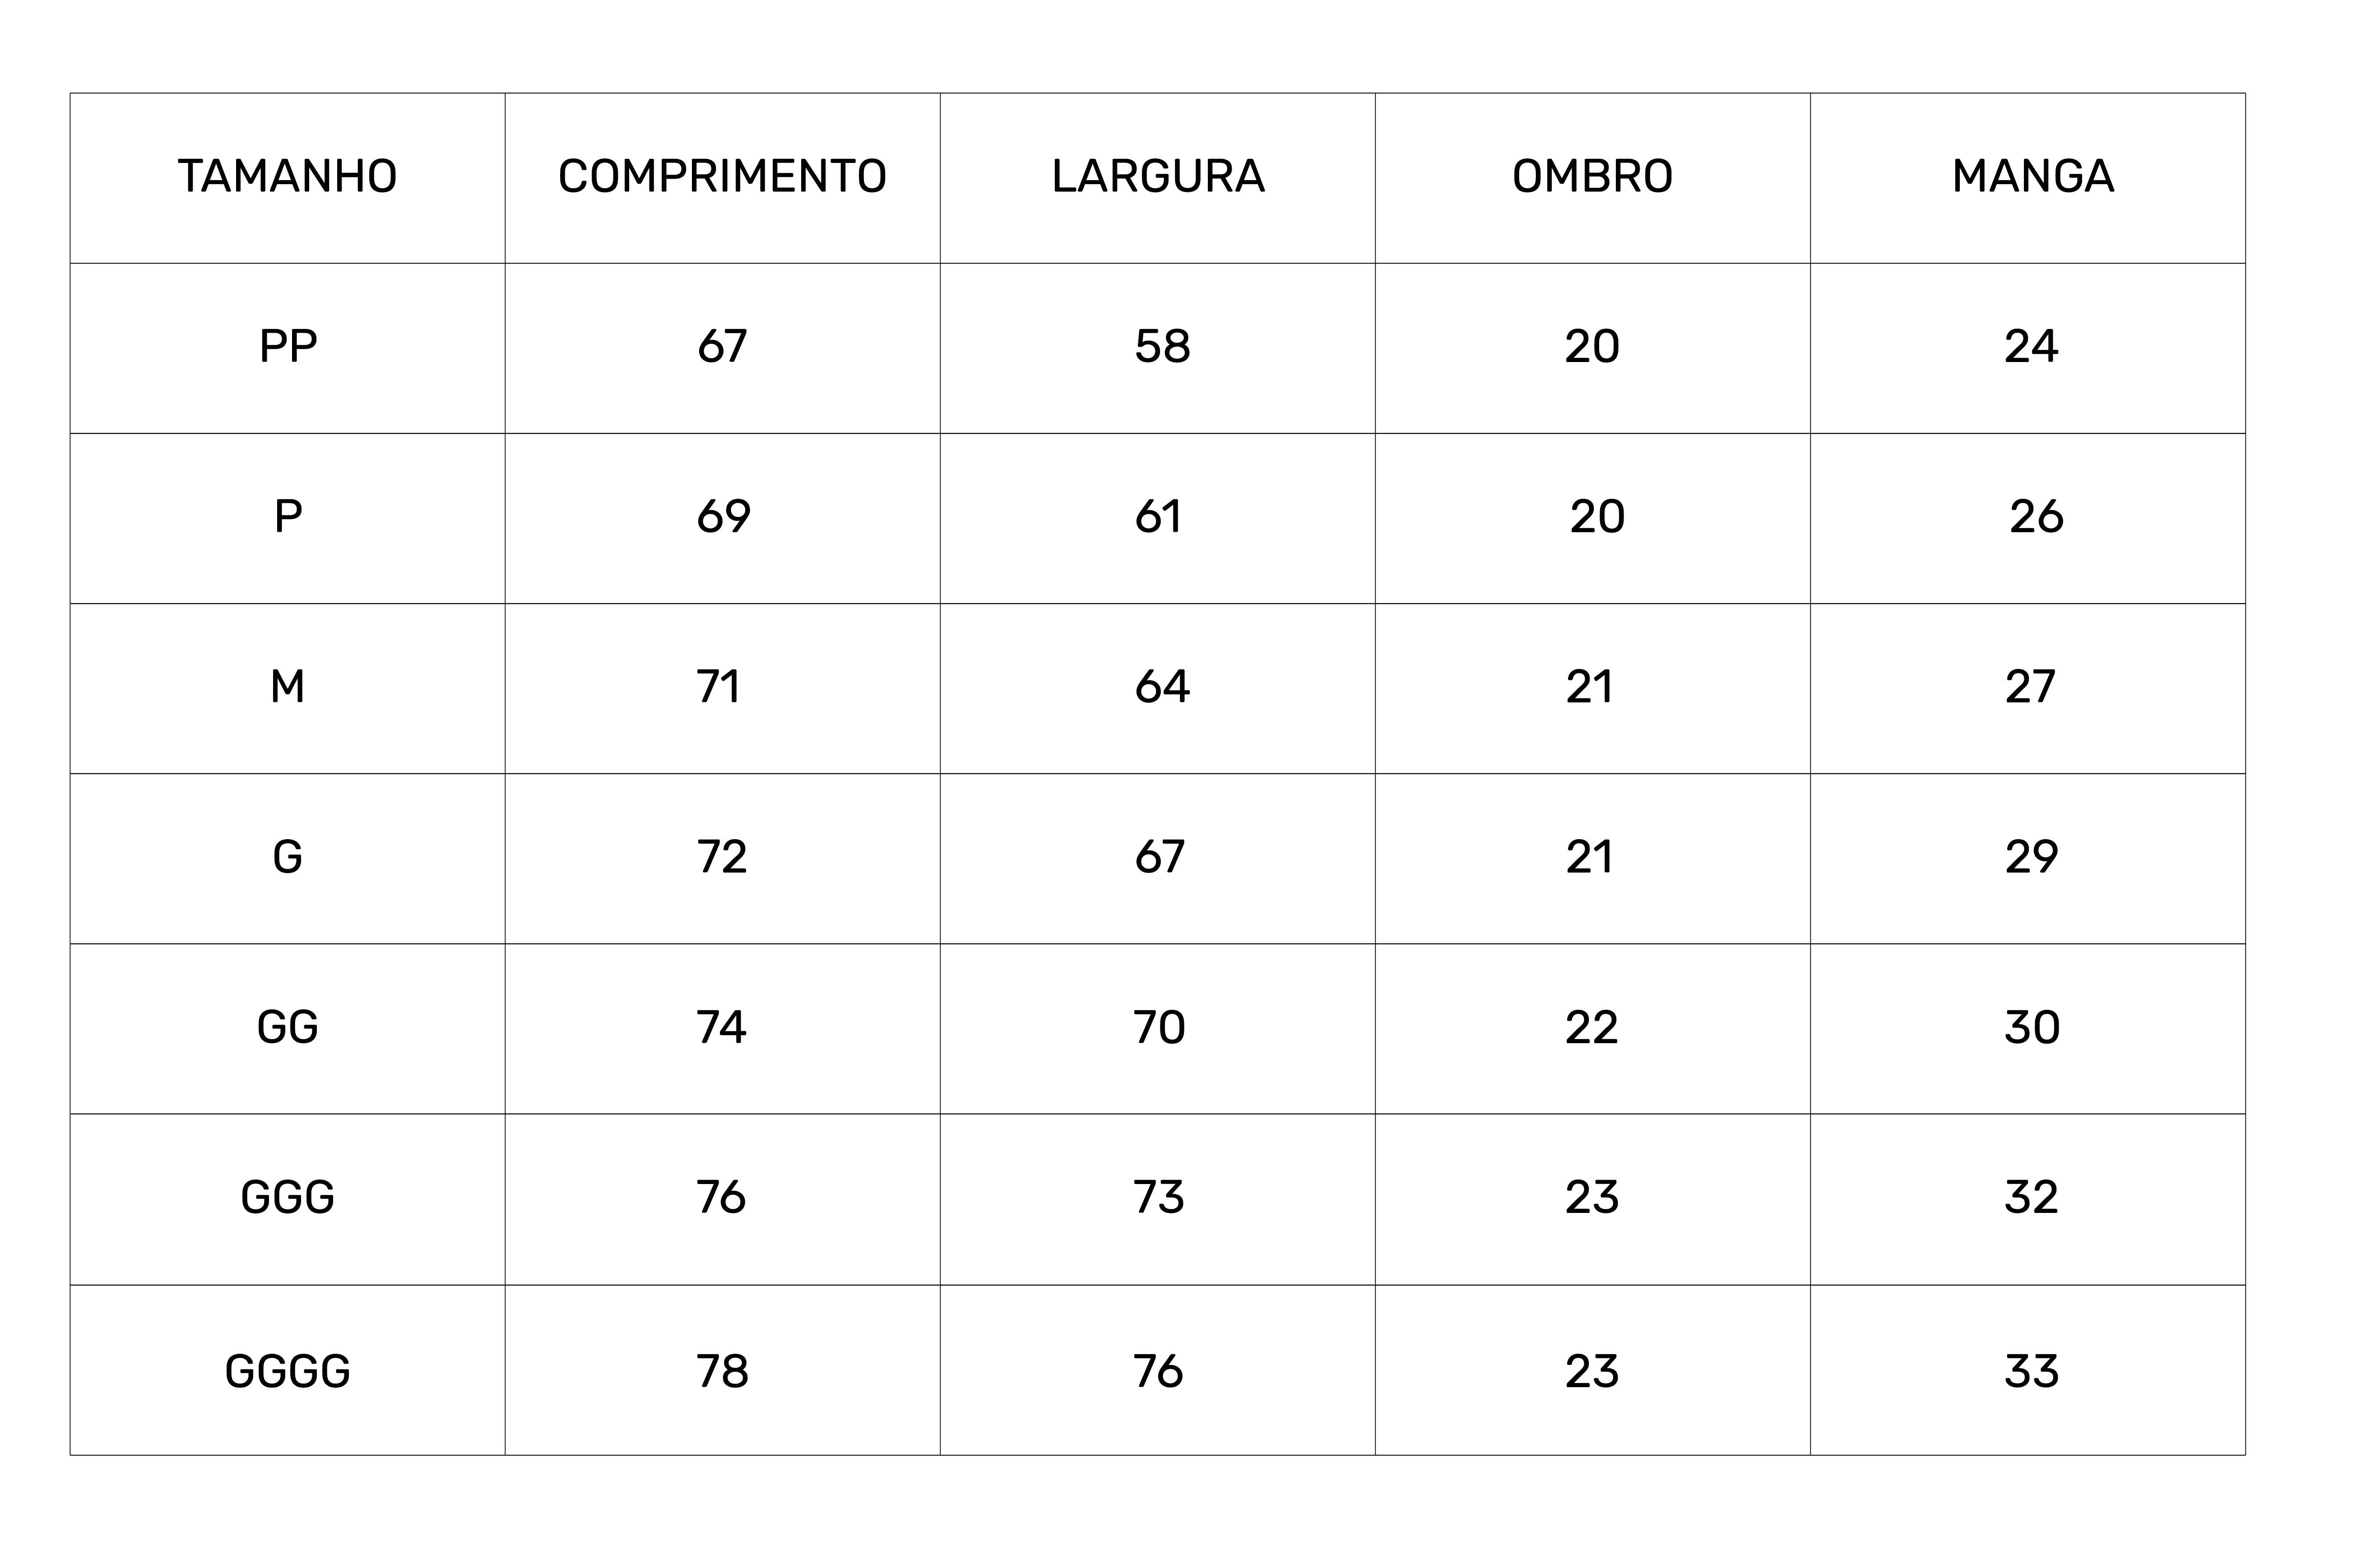Click the G size cell
The image size is (2380, 1542).
tap(288, 857)
